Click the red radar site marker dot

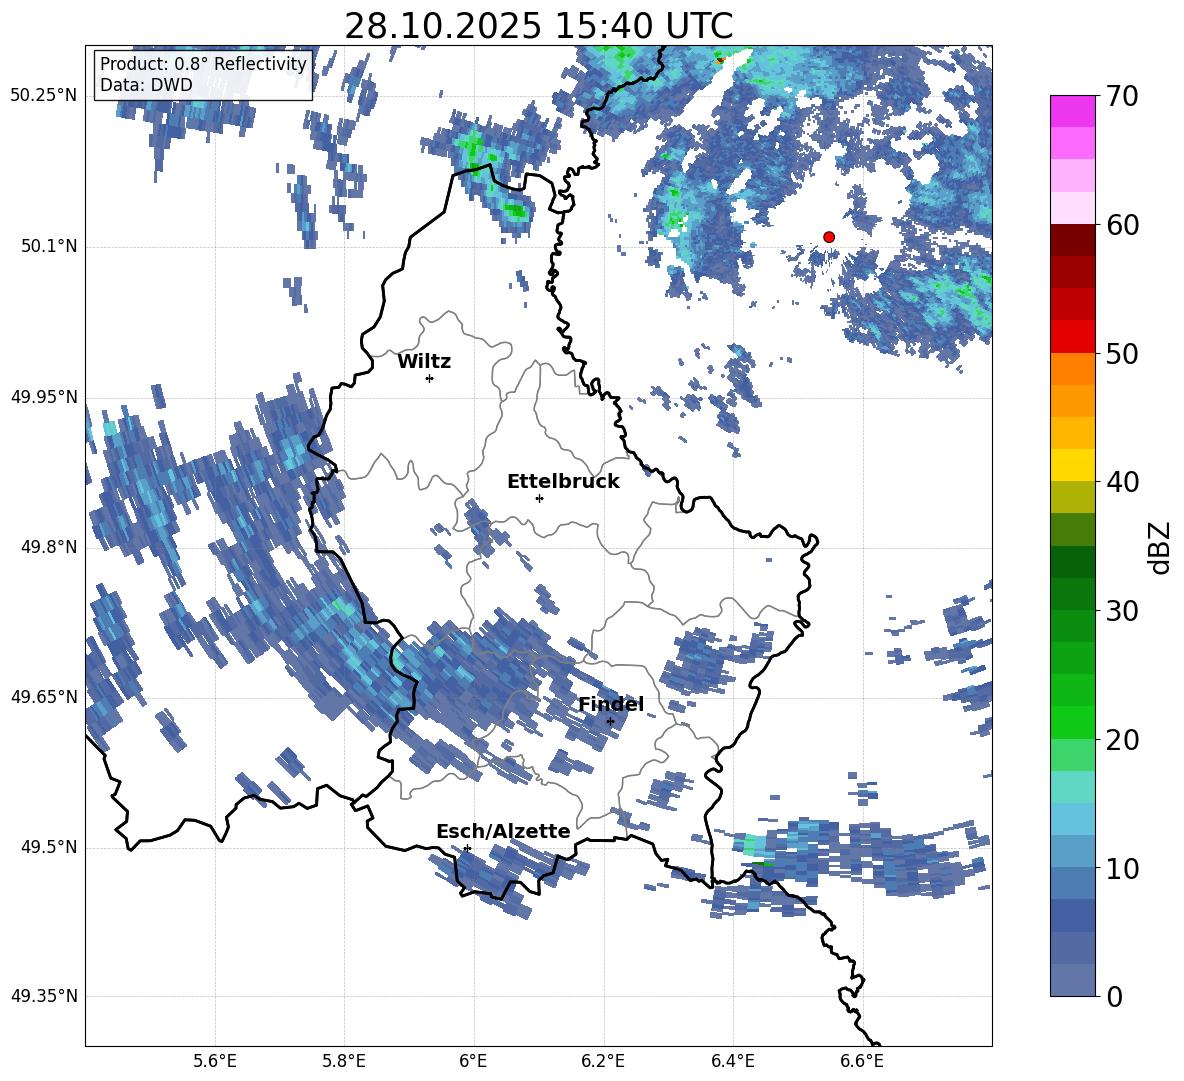829,237
